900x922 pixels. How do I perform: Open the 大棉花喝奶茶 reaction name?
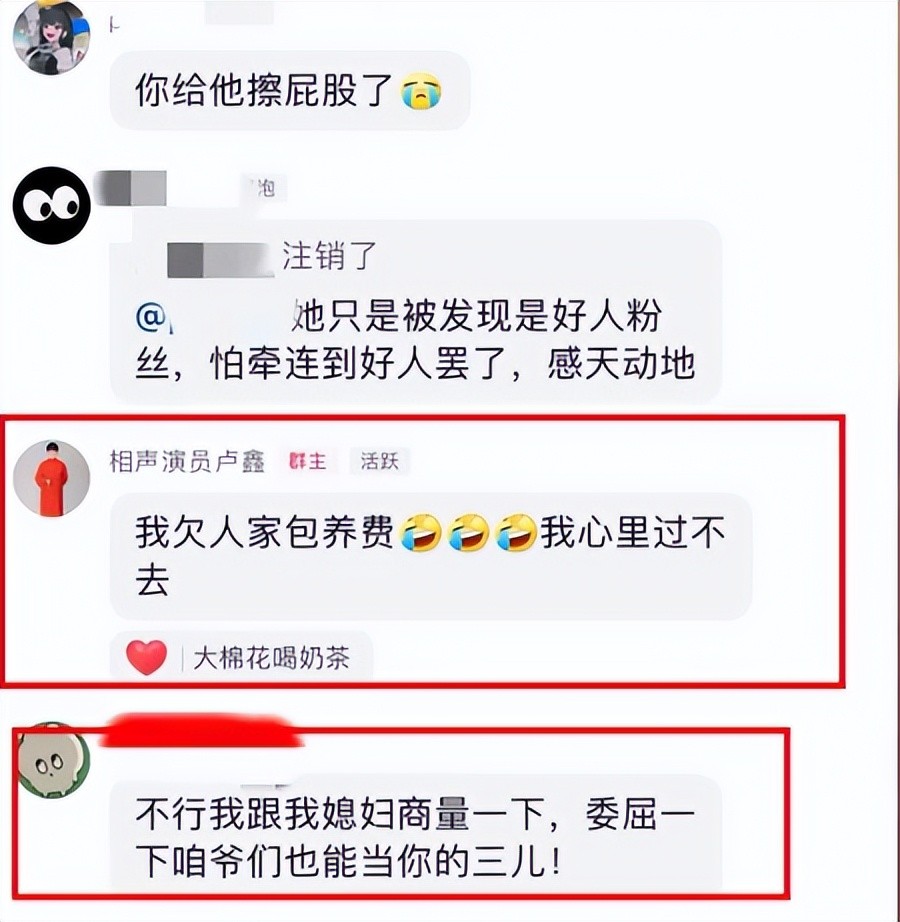click(272, 658)
